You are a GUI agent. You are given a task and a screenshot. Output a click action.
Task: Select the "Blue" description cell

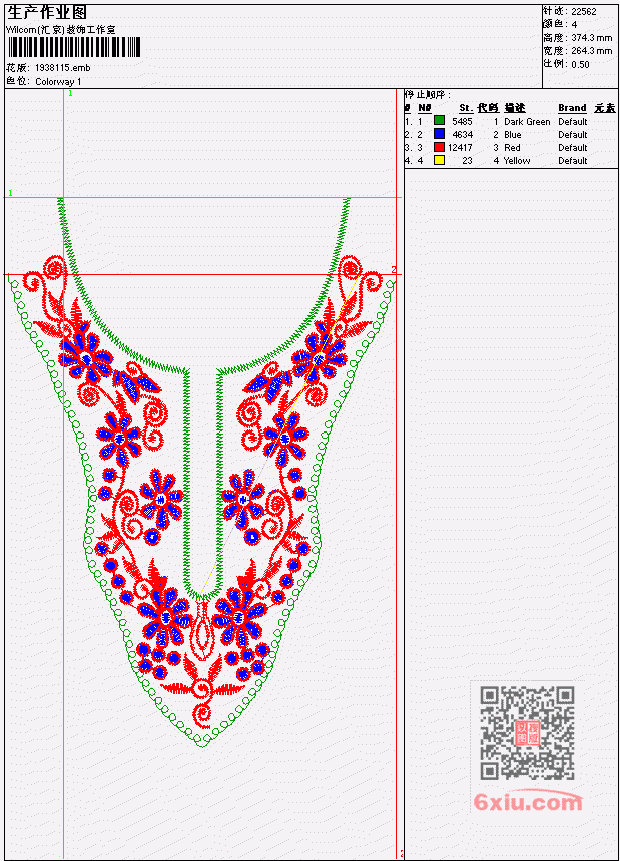(x=512, y=135)
